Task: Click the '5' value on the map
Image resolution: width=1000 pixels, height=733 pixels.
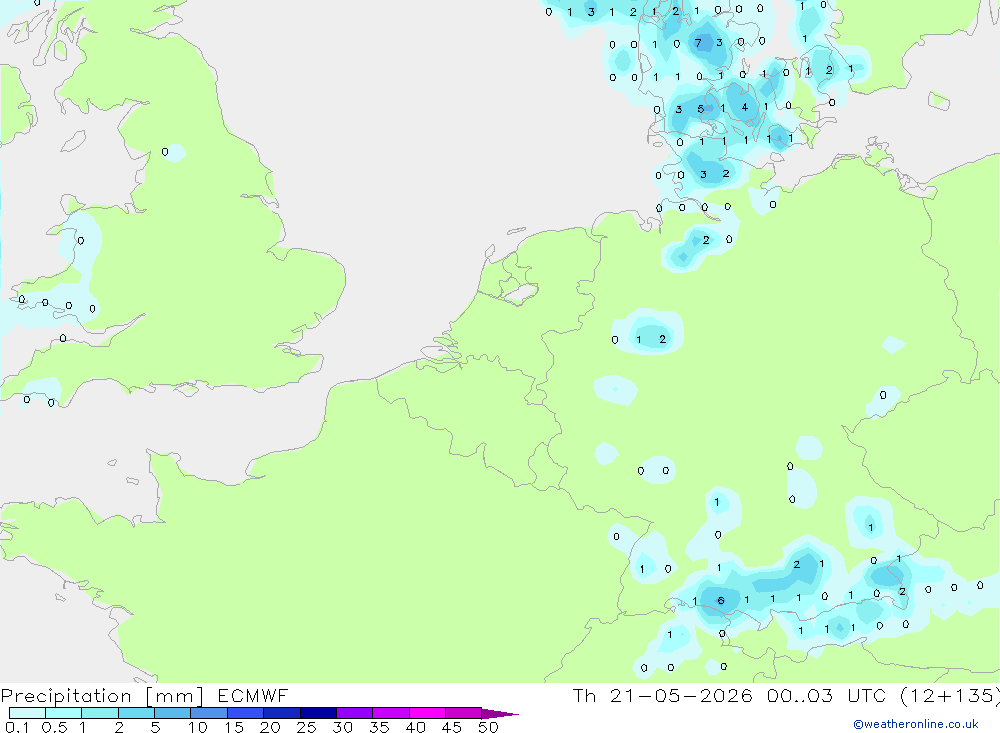Action: (x=700, y=108)
